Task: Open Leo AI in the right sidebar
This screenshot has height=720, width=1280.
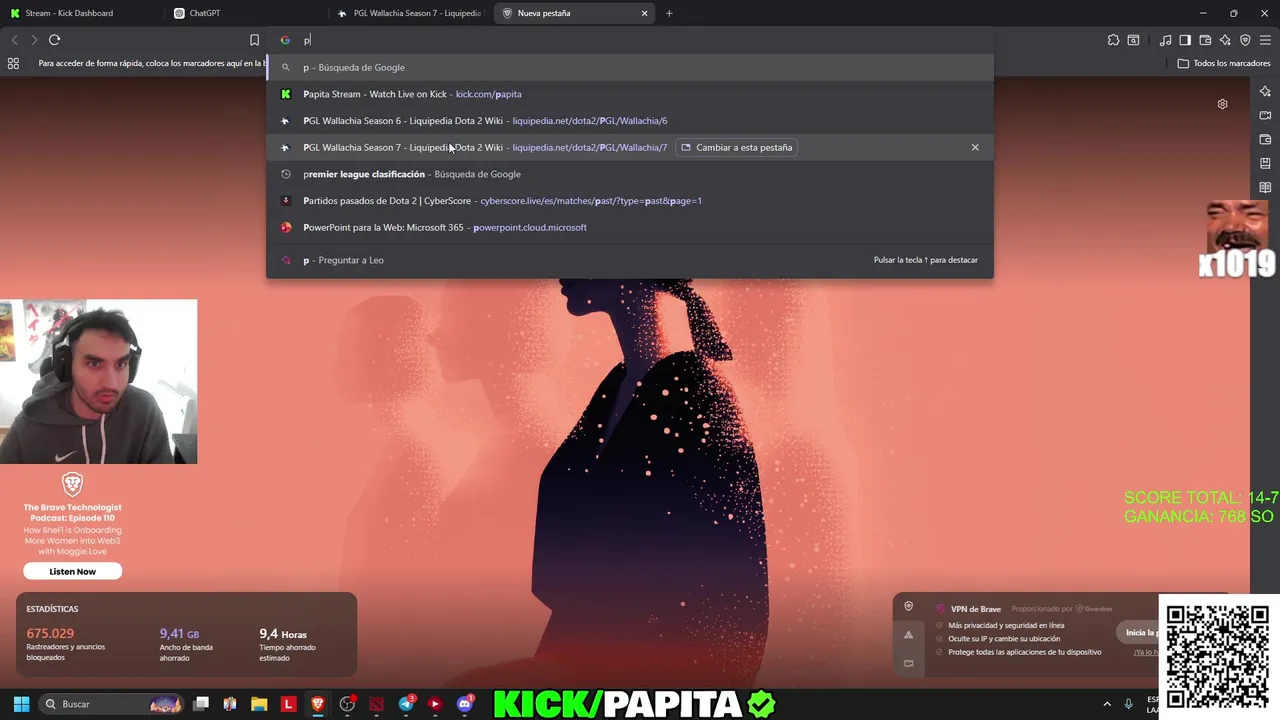Action: coord(1265,91)
